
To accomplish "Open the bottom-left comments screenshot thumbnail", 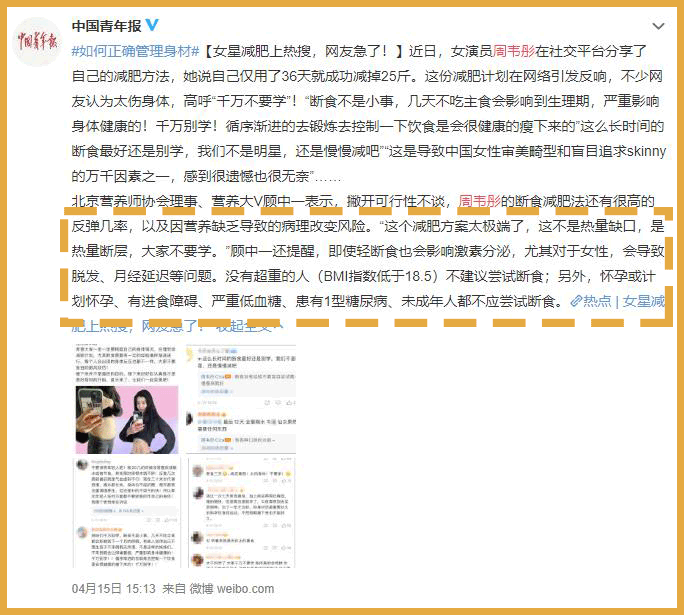I will [x=127, y=512].
